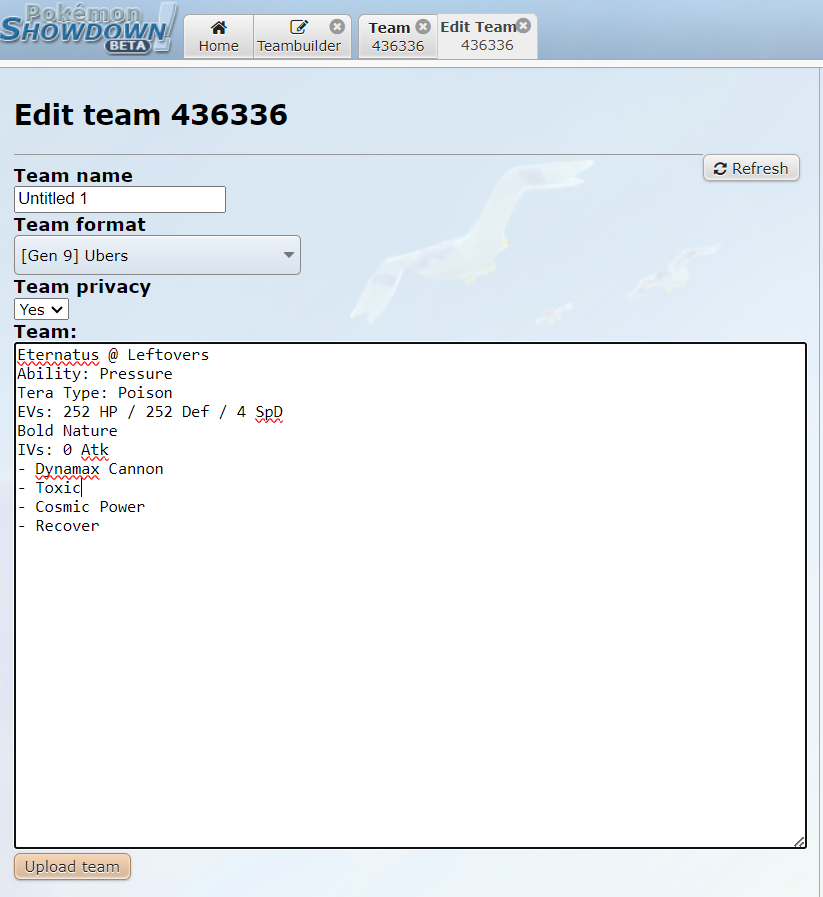The height and width of the screenshot is (897, 823).
Task: Open the Team format dropdown
Action: click(x=157, y=255)
